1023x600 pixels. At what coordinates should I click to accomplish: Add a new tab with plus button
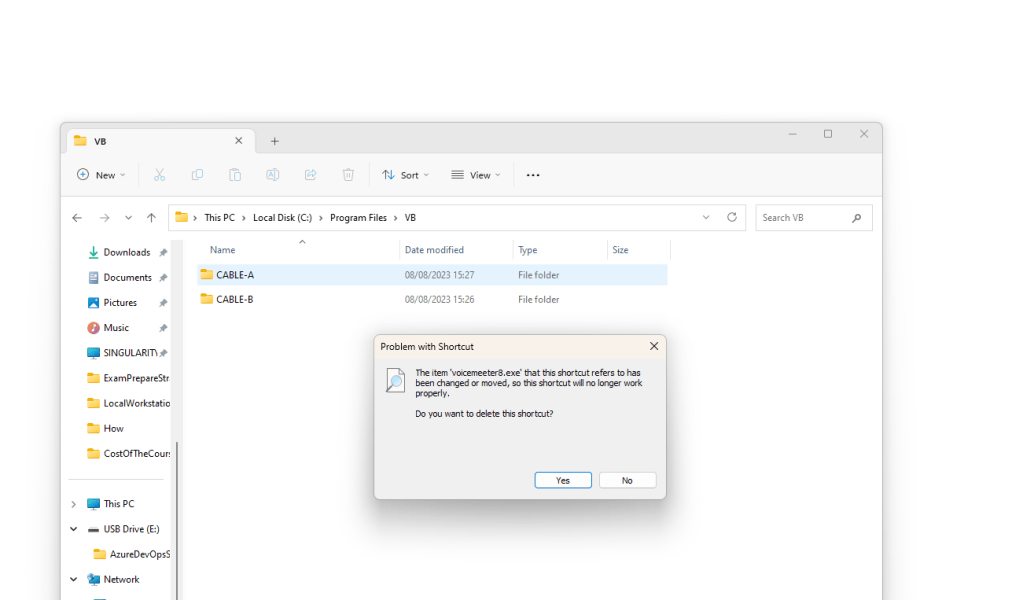point(275,141)
